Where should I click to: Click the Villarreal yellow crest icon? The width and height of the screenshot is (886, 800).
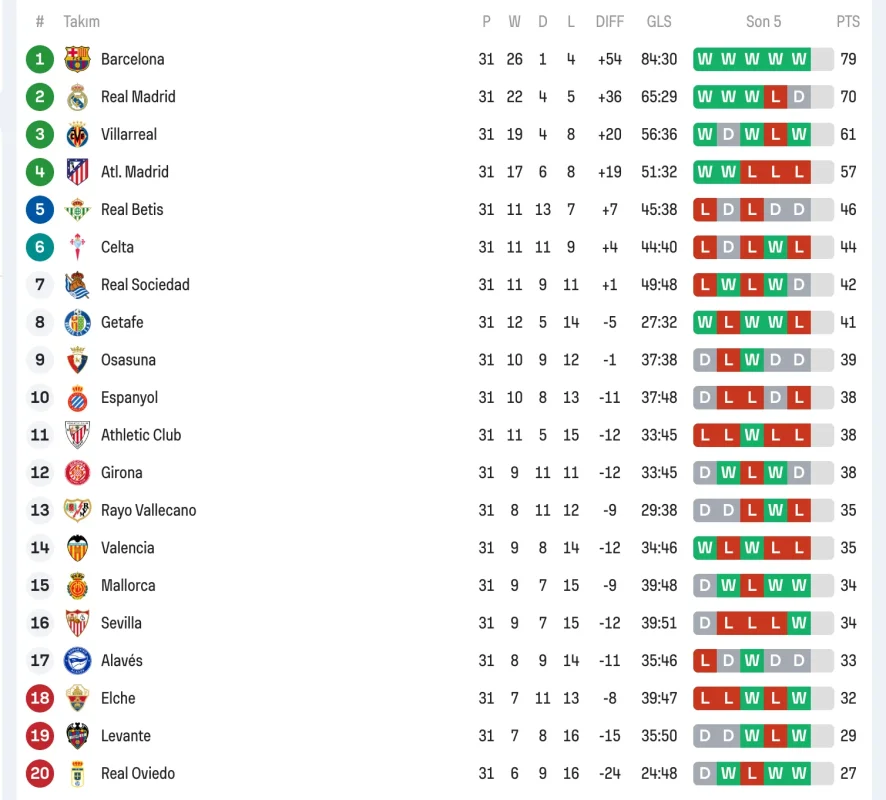coord(77,134)
